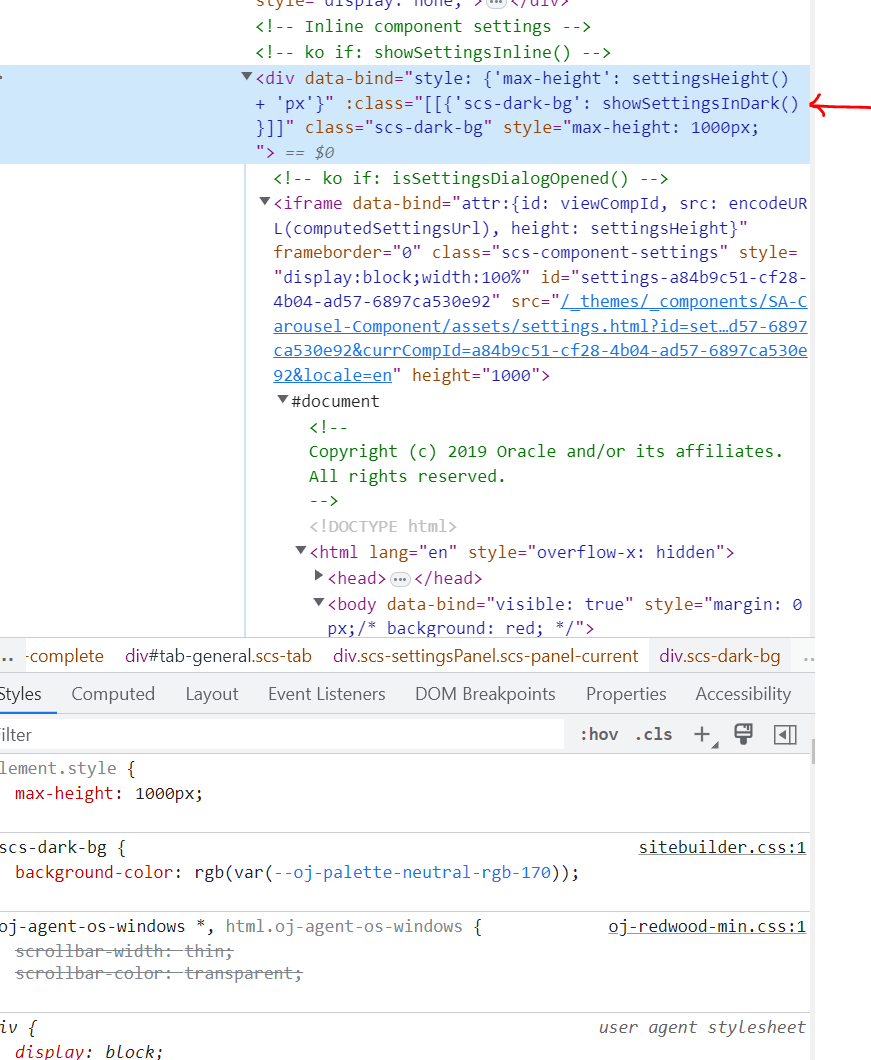The width and height of the screenshot is (871, 1060).
Task: Select the isSettingsDialogOpened comment node
Action: (x=471, y=178)
